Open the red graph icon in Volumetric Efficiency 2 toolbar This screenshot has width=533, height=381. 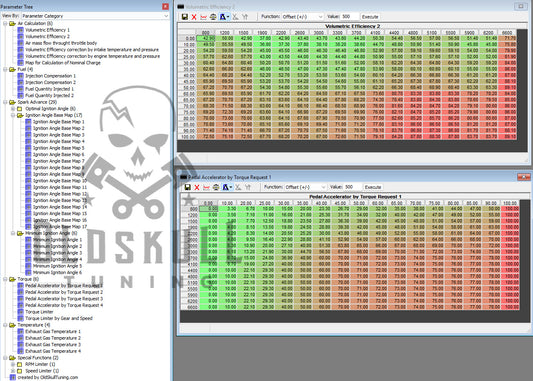click(203, 17)
